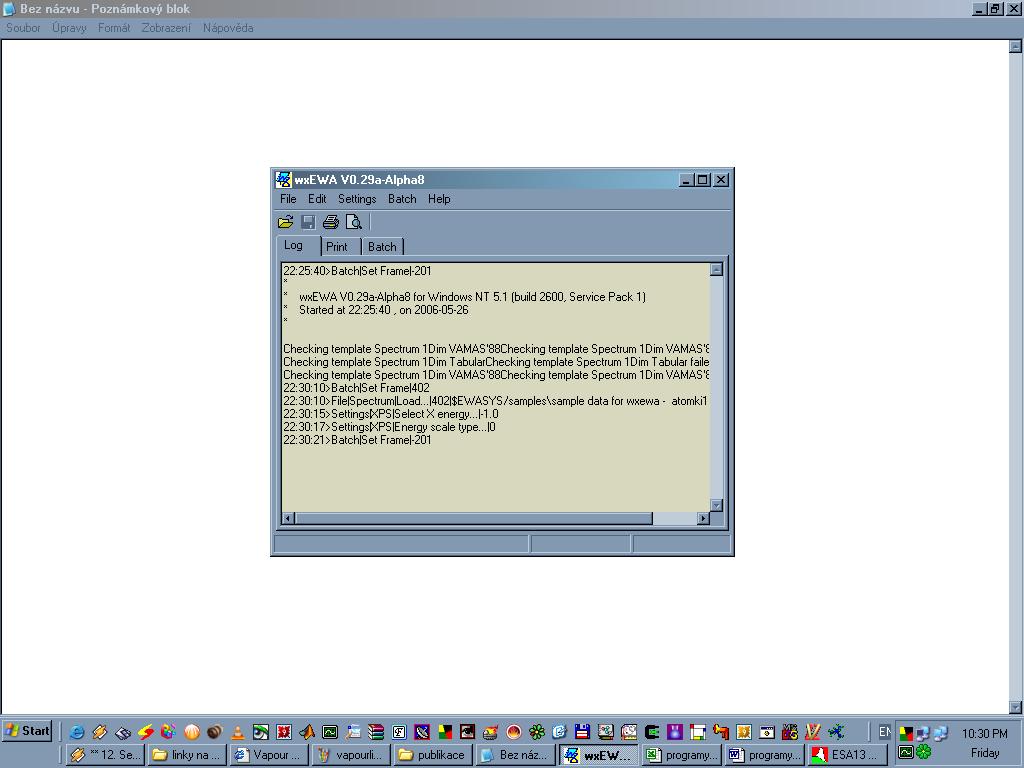1024x768 pixels.
Task: Click the wxEWA window title bar icon
Action: click(283, 180)
